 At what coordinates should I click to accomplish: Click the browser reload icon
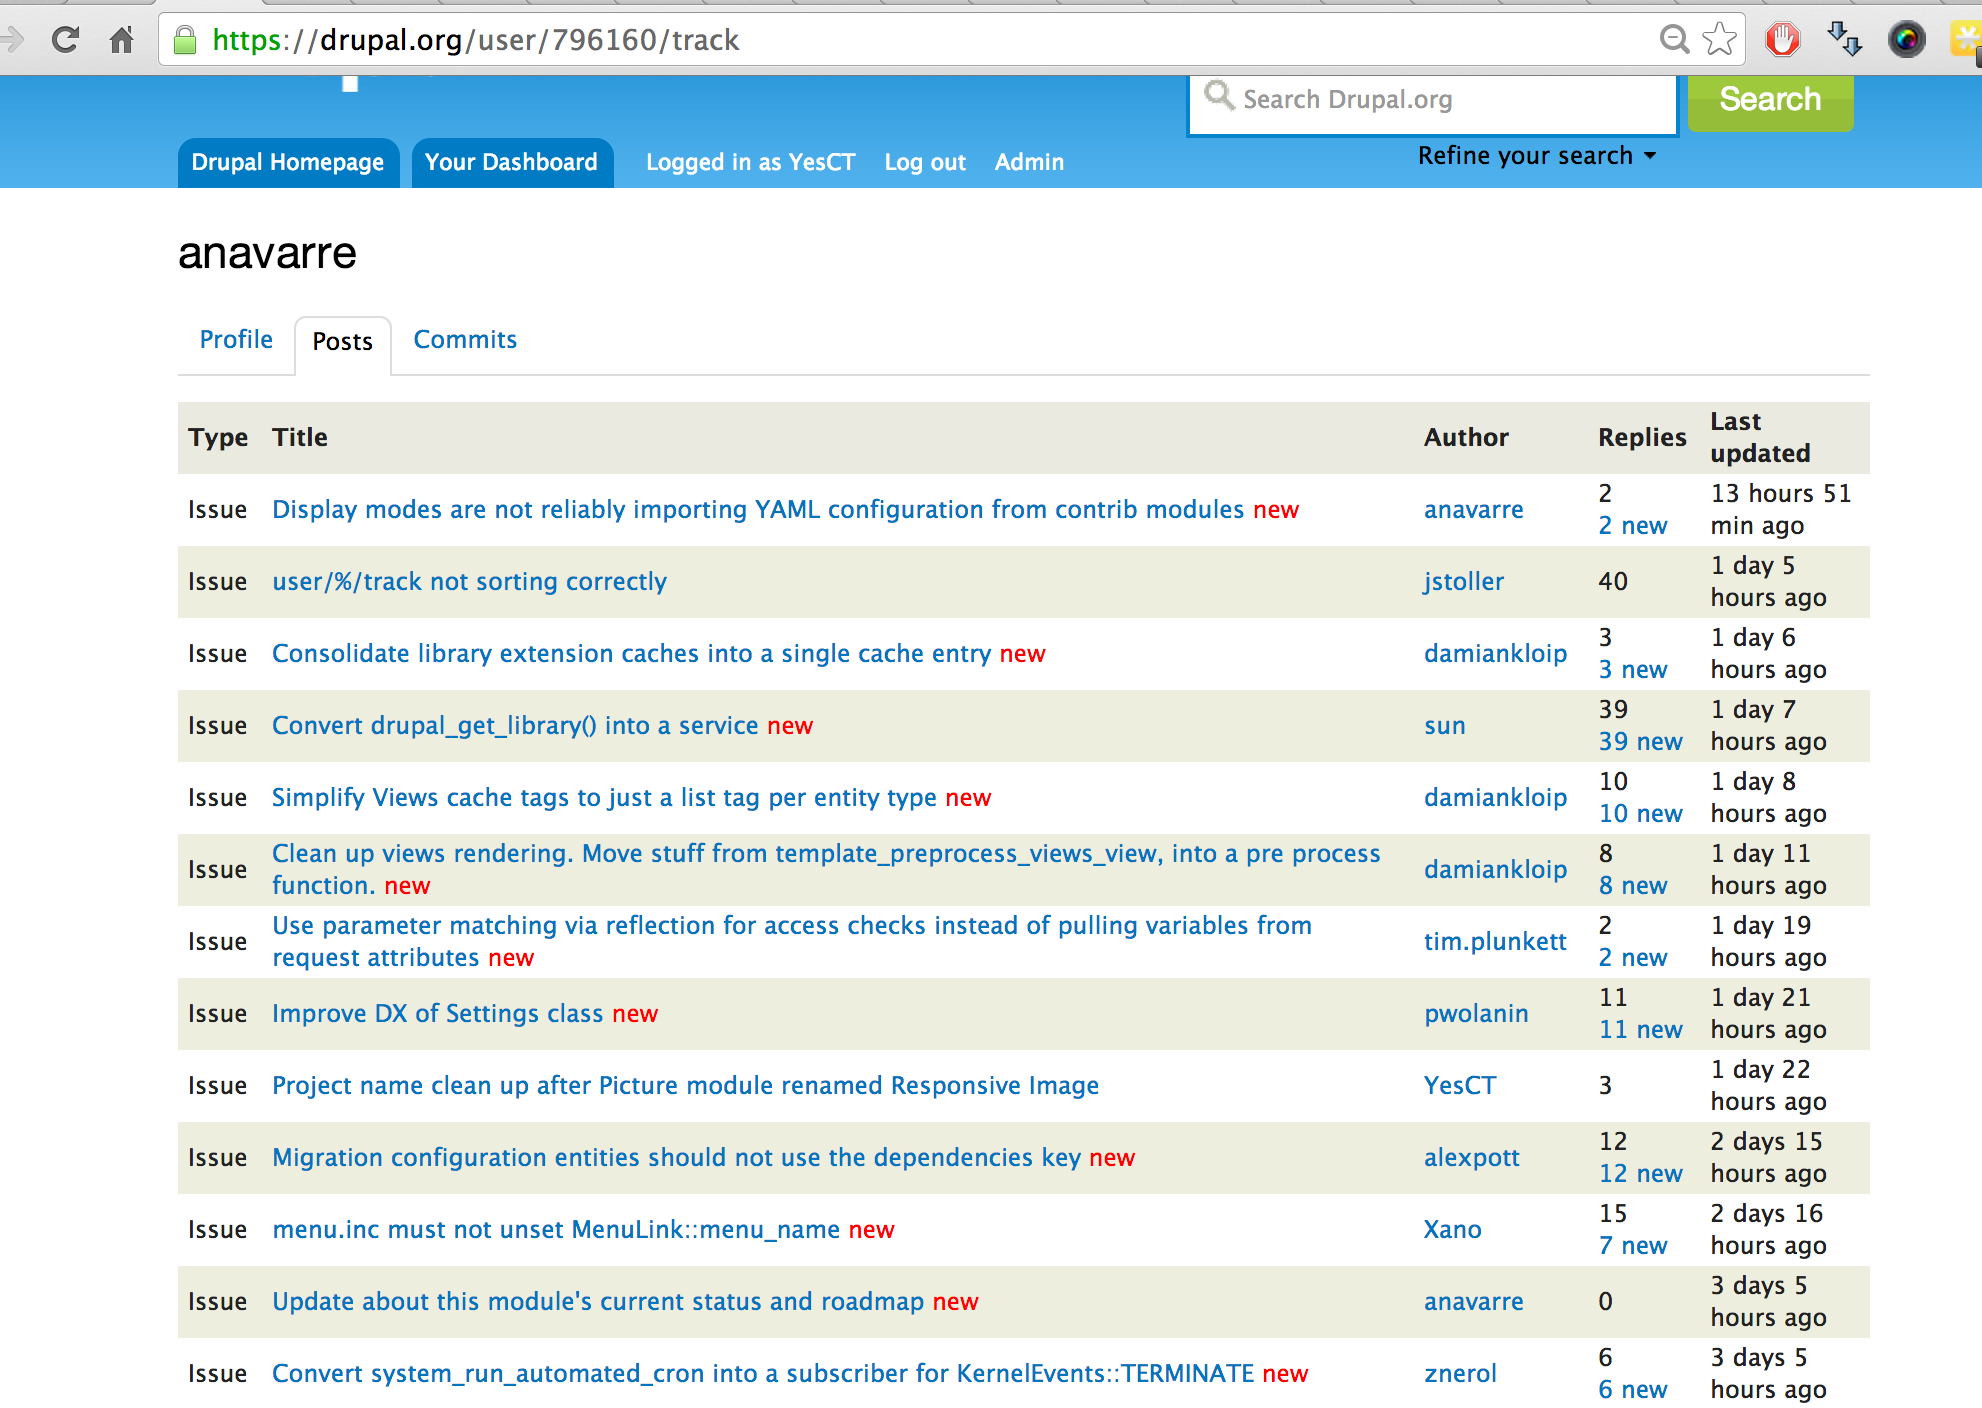pyautogui.click(x=66, y=40)
